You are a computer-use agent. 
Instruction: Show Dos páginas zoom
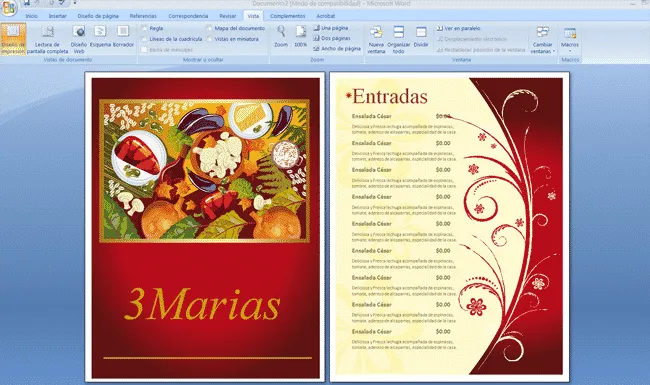pos(332,38)
